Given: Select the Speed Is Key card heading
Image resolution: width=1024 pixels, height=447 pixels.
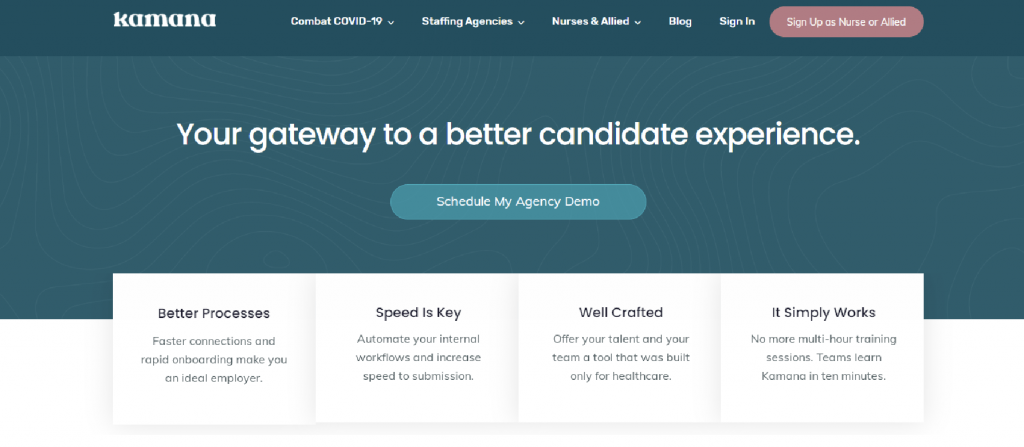Looking at the screenshot, I should coord(418,313).
